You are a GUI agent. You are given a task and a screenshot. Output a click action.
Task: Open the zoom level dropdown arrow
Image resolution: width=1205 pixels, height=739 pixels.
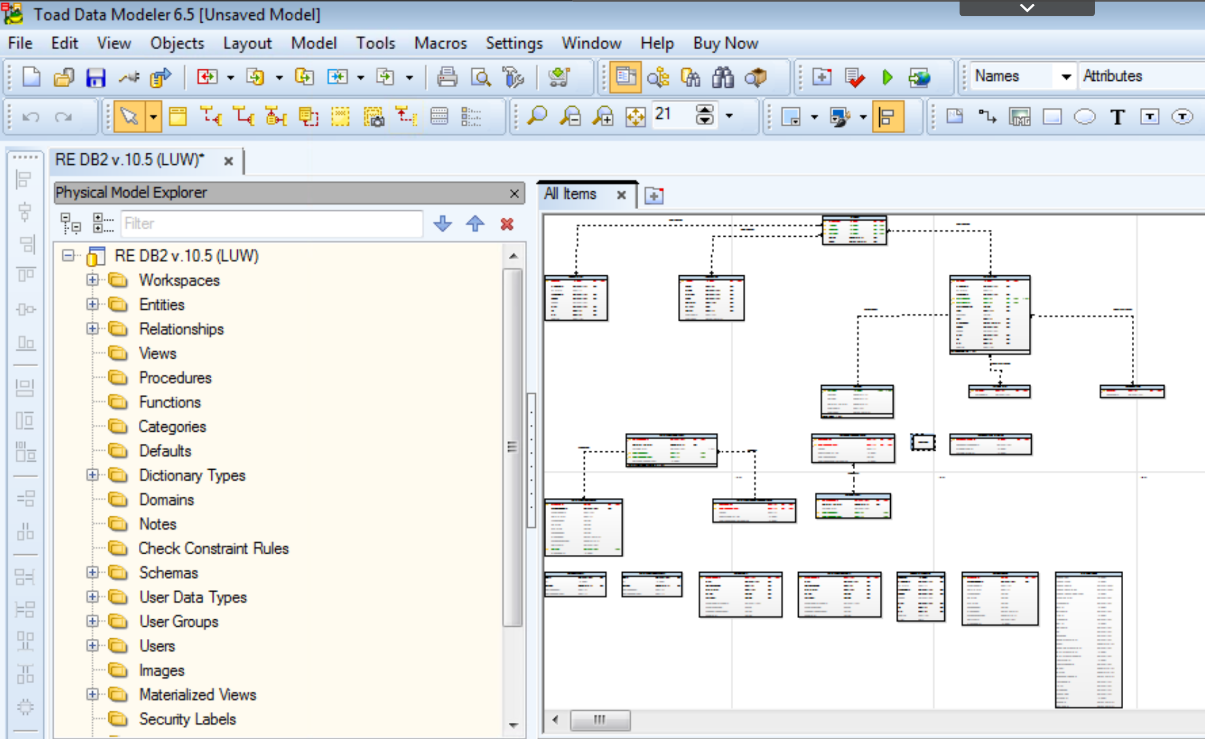(x=729, y=117)
